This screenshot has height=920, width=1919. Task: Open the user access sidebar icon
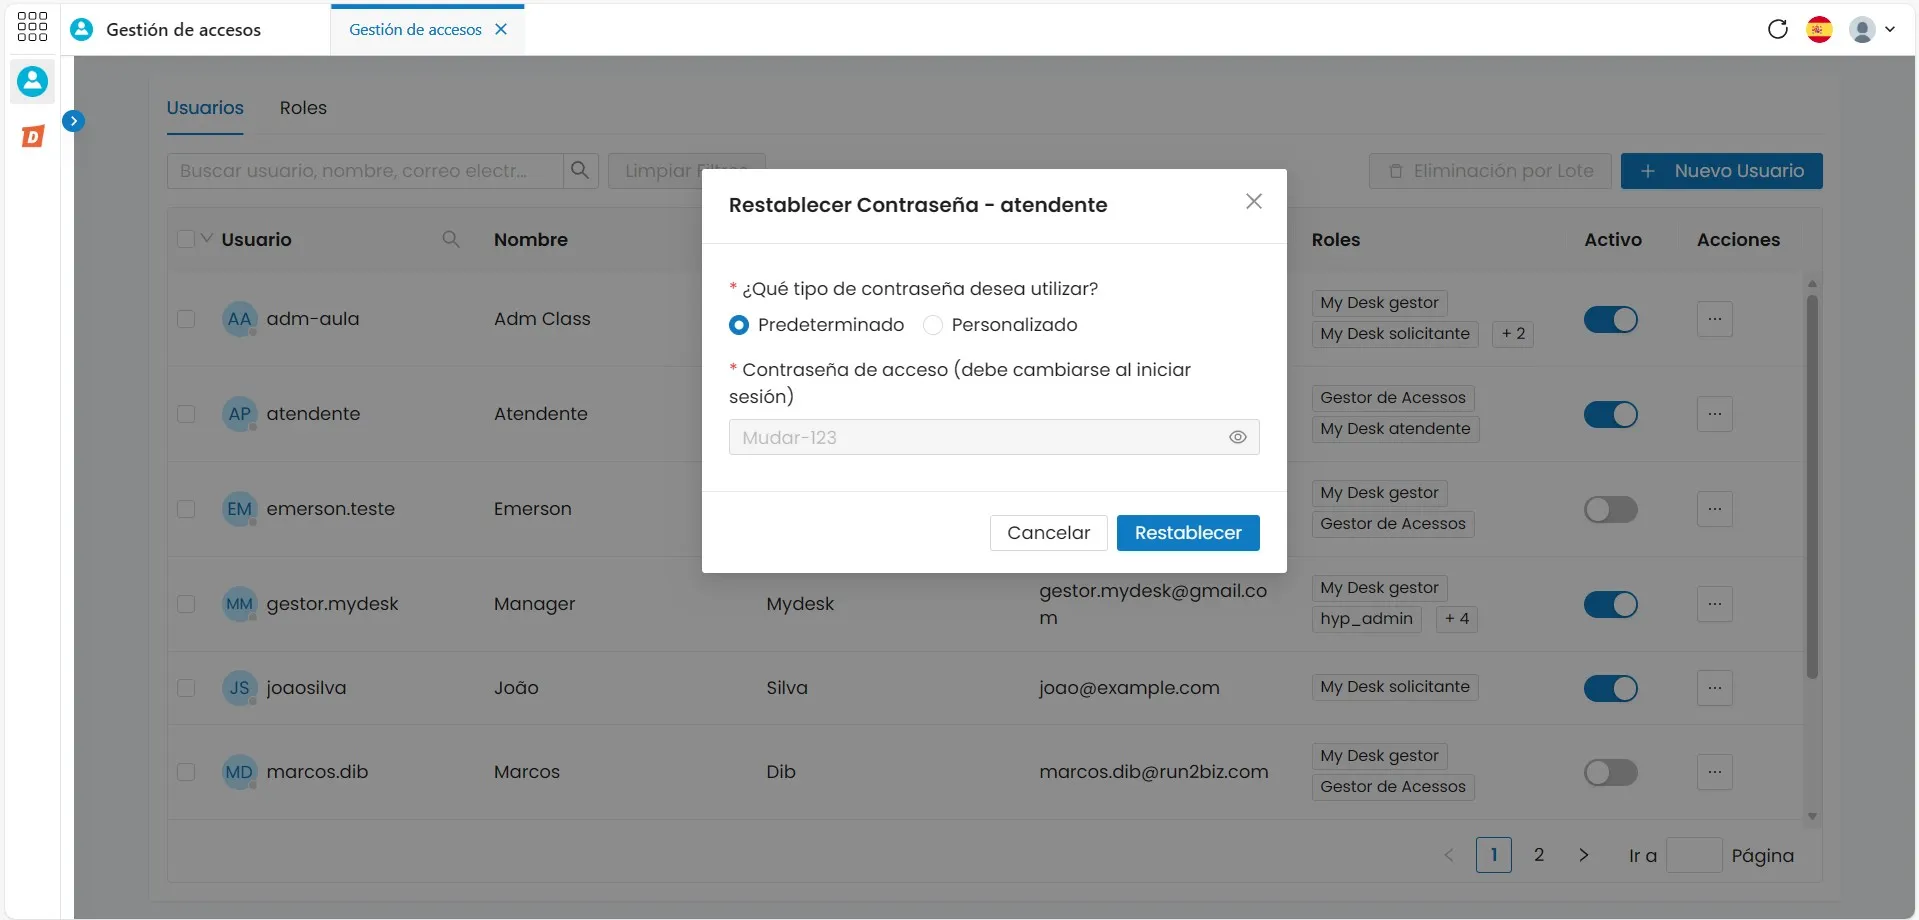coord(32,81)
